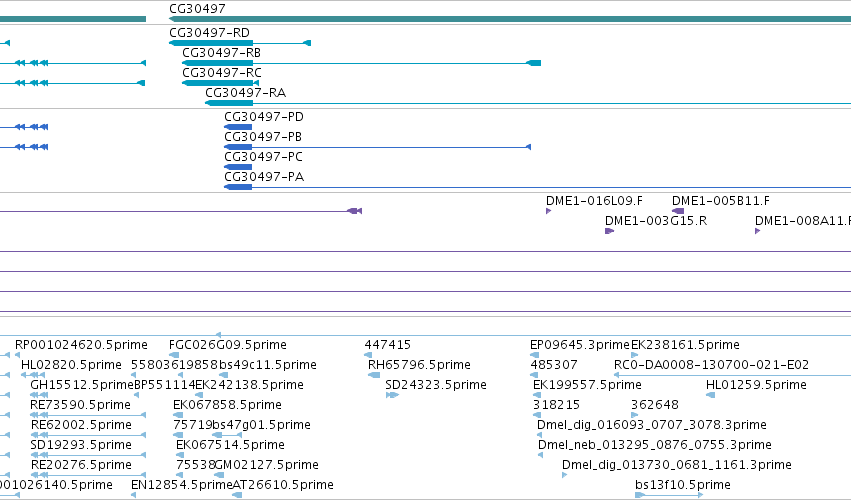Select transcript CG30497-RB
This screenshot has width=851, height=500.
221,53
